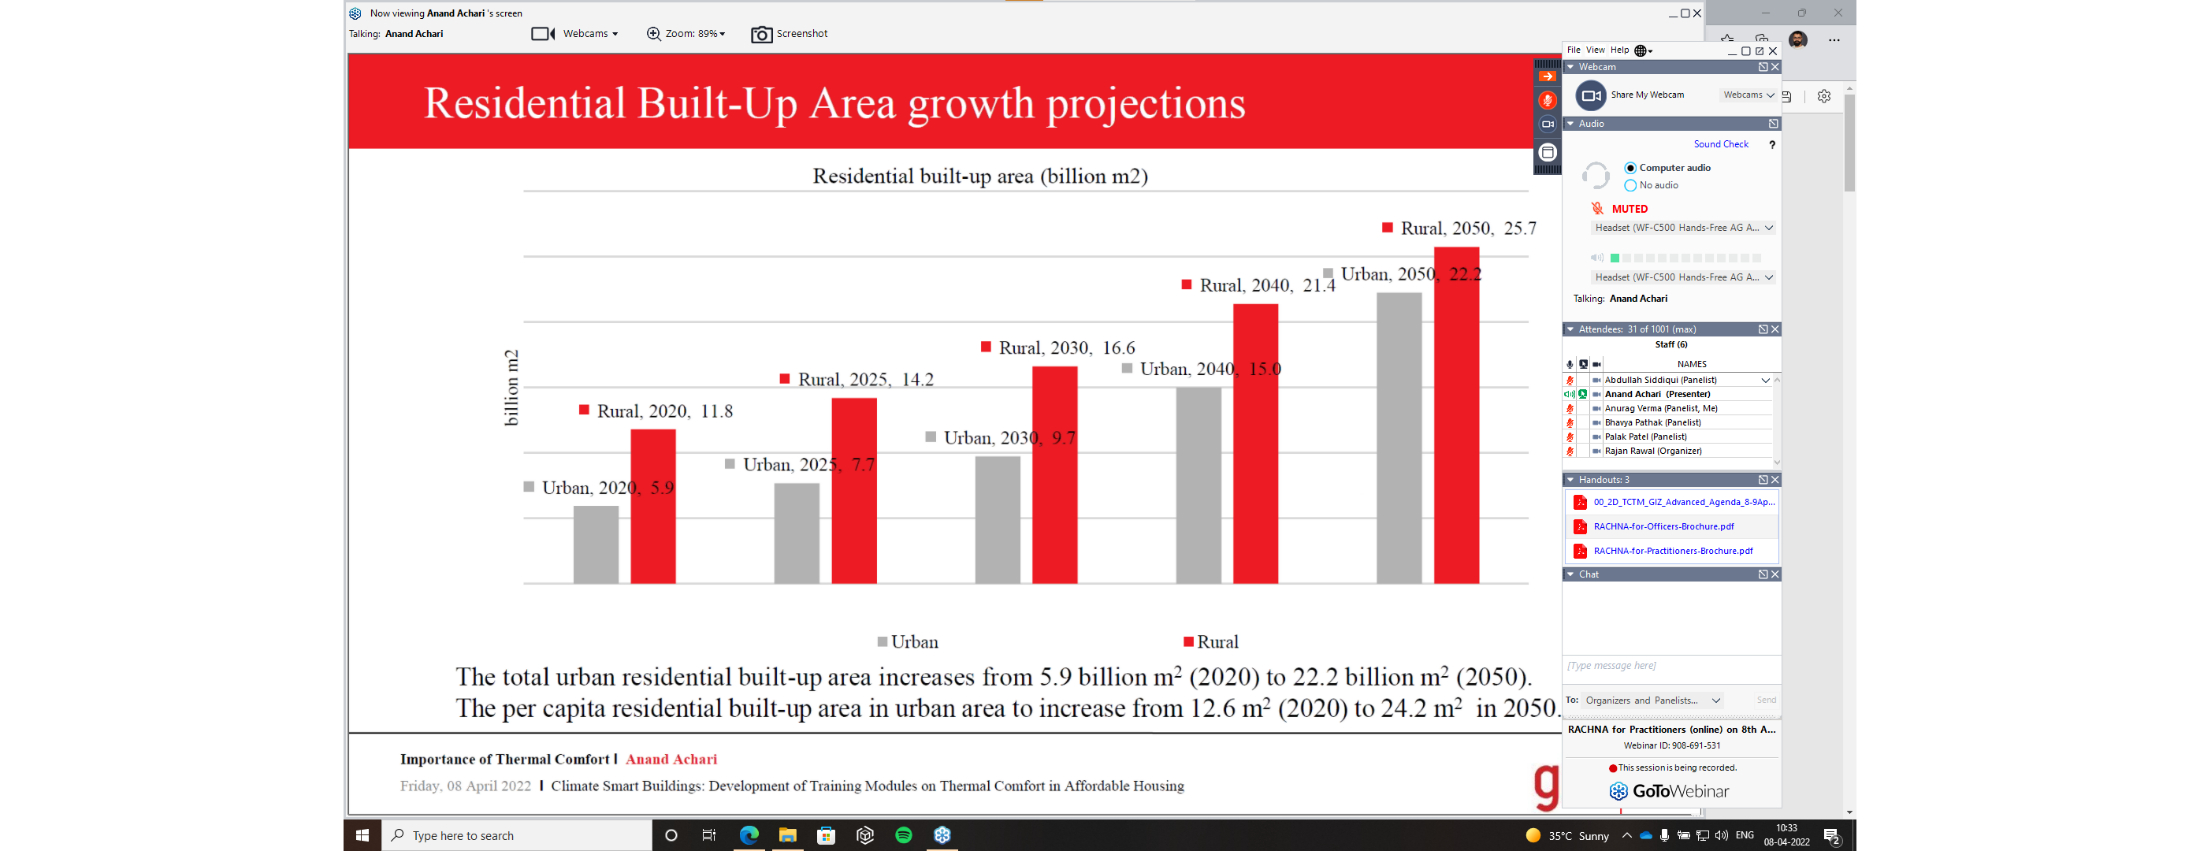Open the Zoom 89% dropdown
Viewport: 2200px width, 851px height.
pos(686,34)
